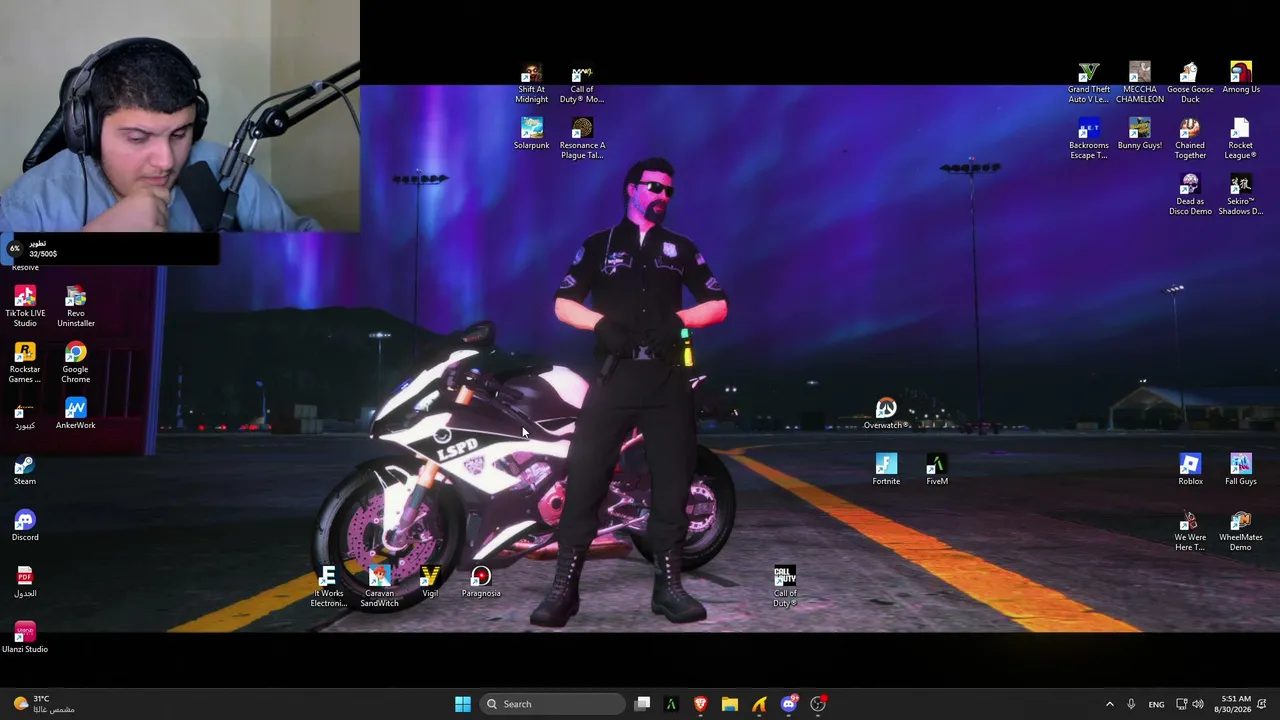Open Task View from the taskbar

coord(643,704)
